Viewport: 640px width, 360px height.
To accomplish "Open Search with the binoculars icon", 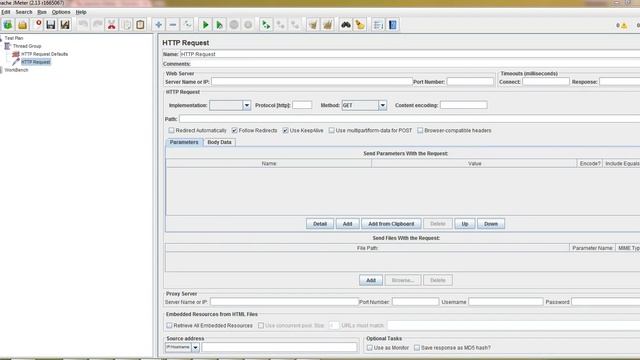I will tap(346, 25).
